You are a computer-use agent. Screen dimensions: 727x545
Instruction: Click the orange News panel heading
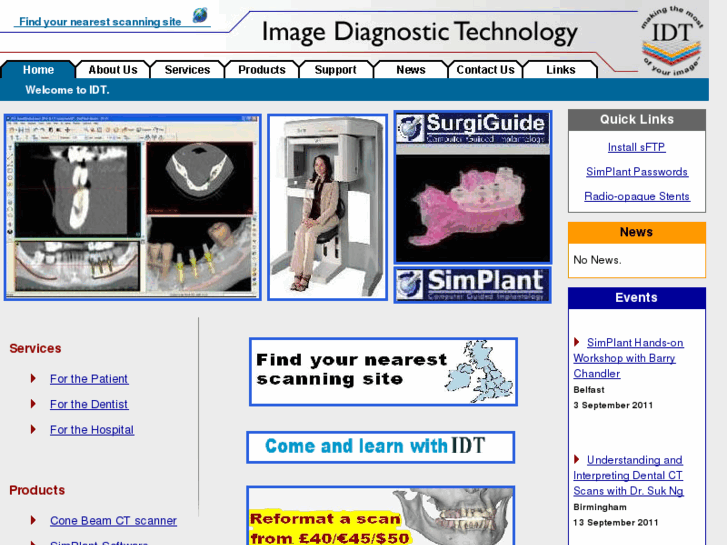coord(637,232)
